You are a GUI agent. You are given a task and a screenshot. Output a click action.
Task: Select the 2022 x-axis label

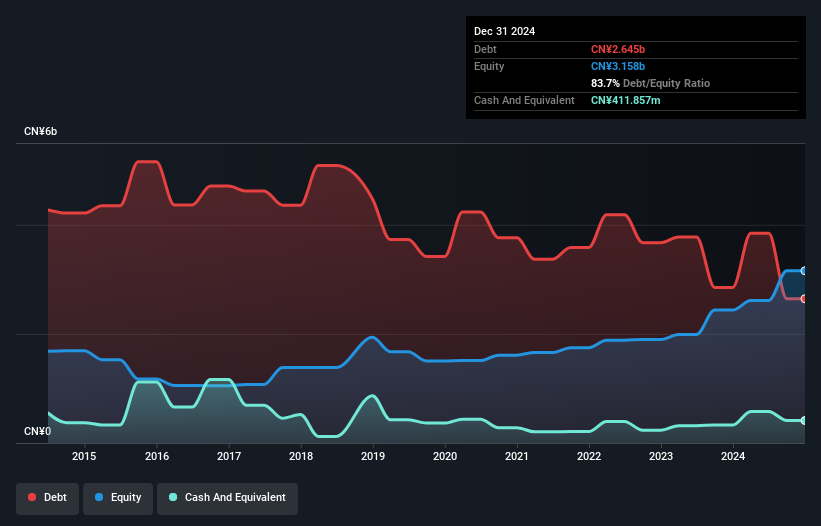(589, 456)
